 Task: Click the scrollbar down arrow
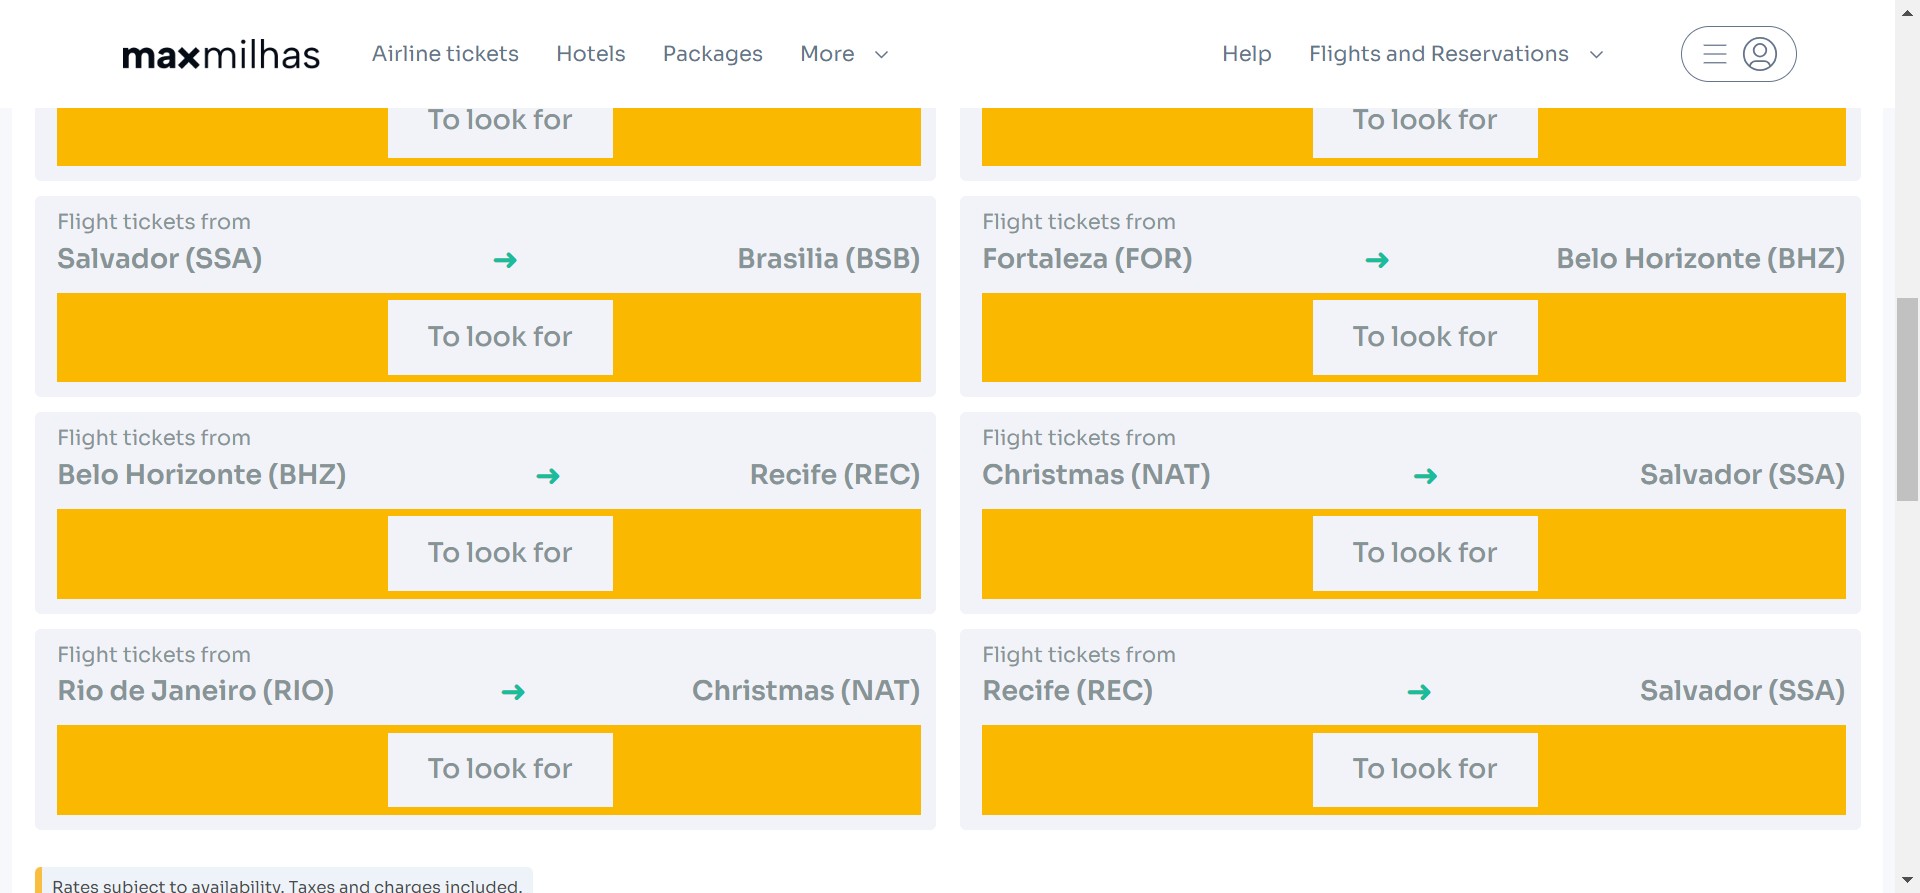[1907, 881]
